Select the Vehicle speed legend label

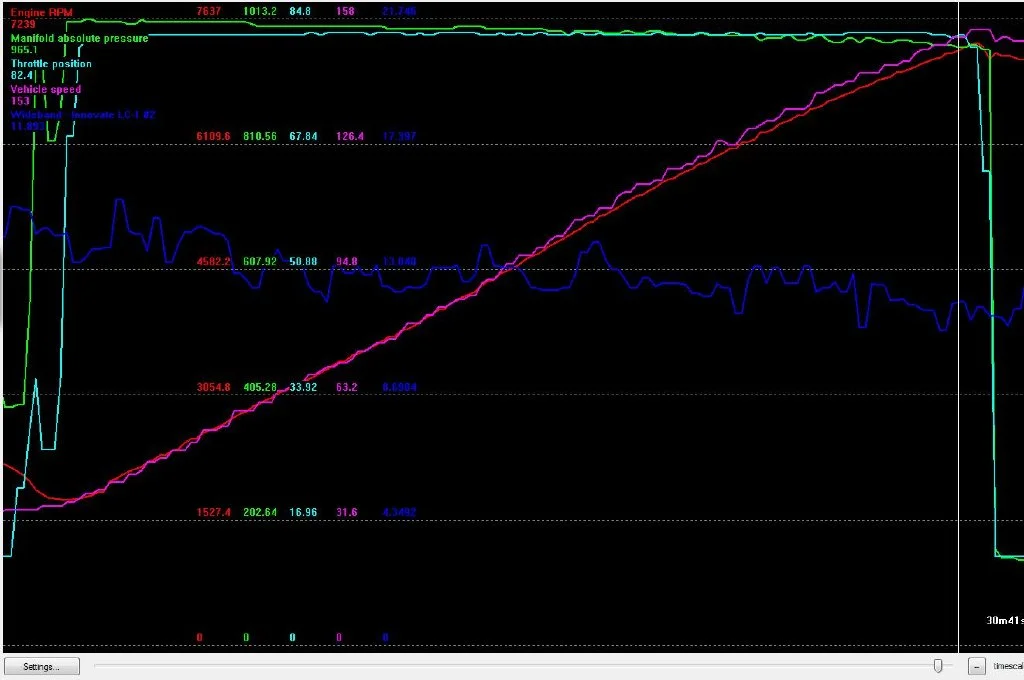tap(46, 89)
